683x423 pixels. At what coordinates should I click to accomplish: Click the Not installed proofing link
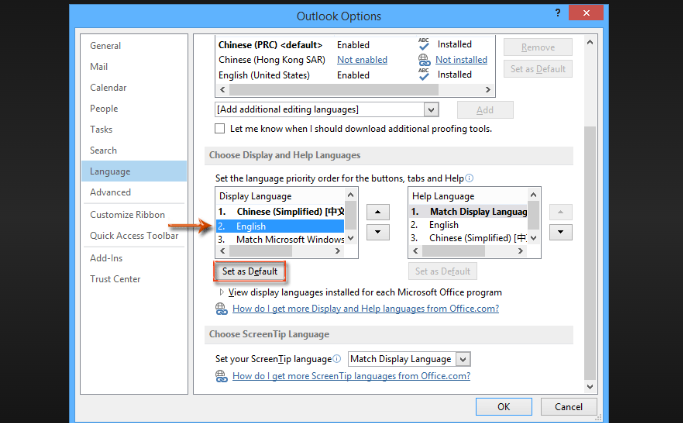point(461,60)
